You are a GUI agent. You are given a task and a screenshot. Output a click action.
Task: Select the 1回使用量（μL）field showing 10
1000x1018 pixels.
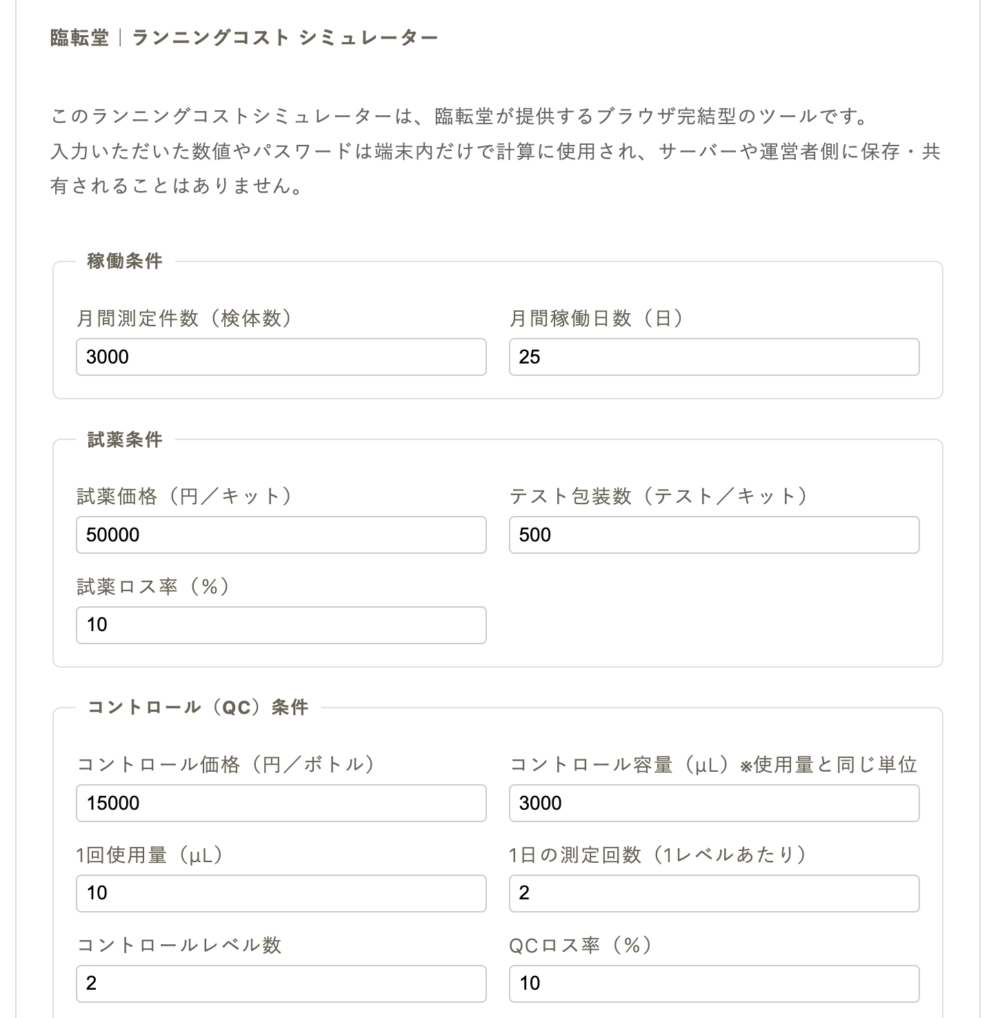(280, 893)
